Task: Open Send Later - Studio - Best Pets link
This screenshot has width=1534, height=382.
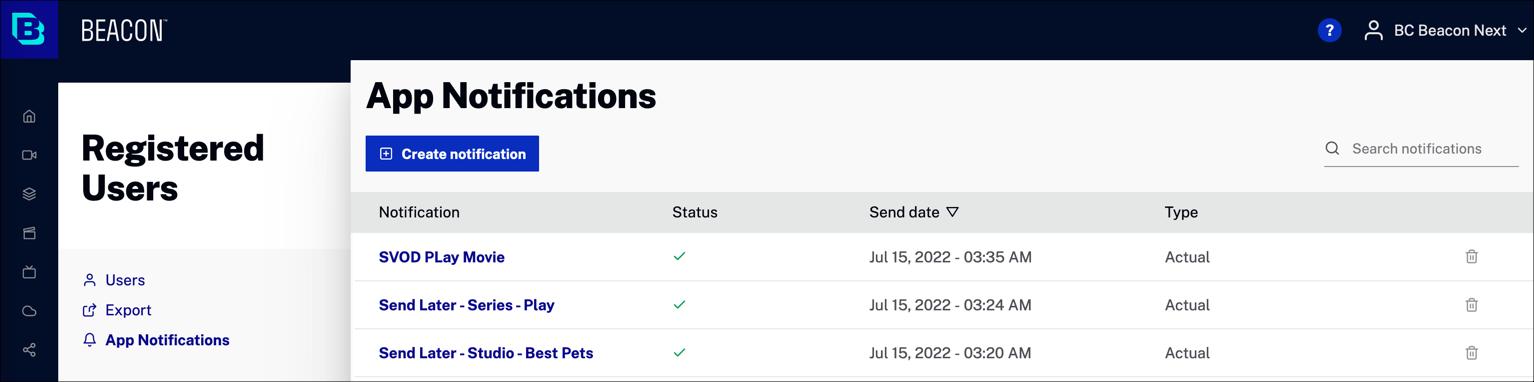Action: coord(486,353)
